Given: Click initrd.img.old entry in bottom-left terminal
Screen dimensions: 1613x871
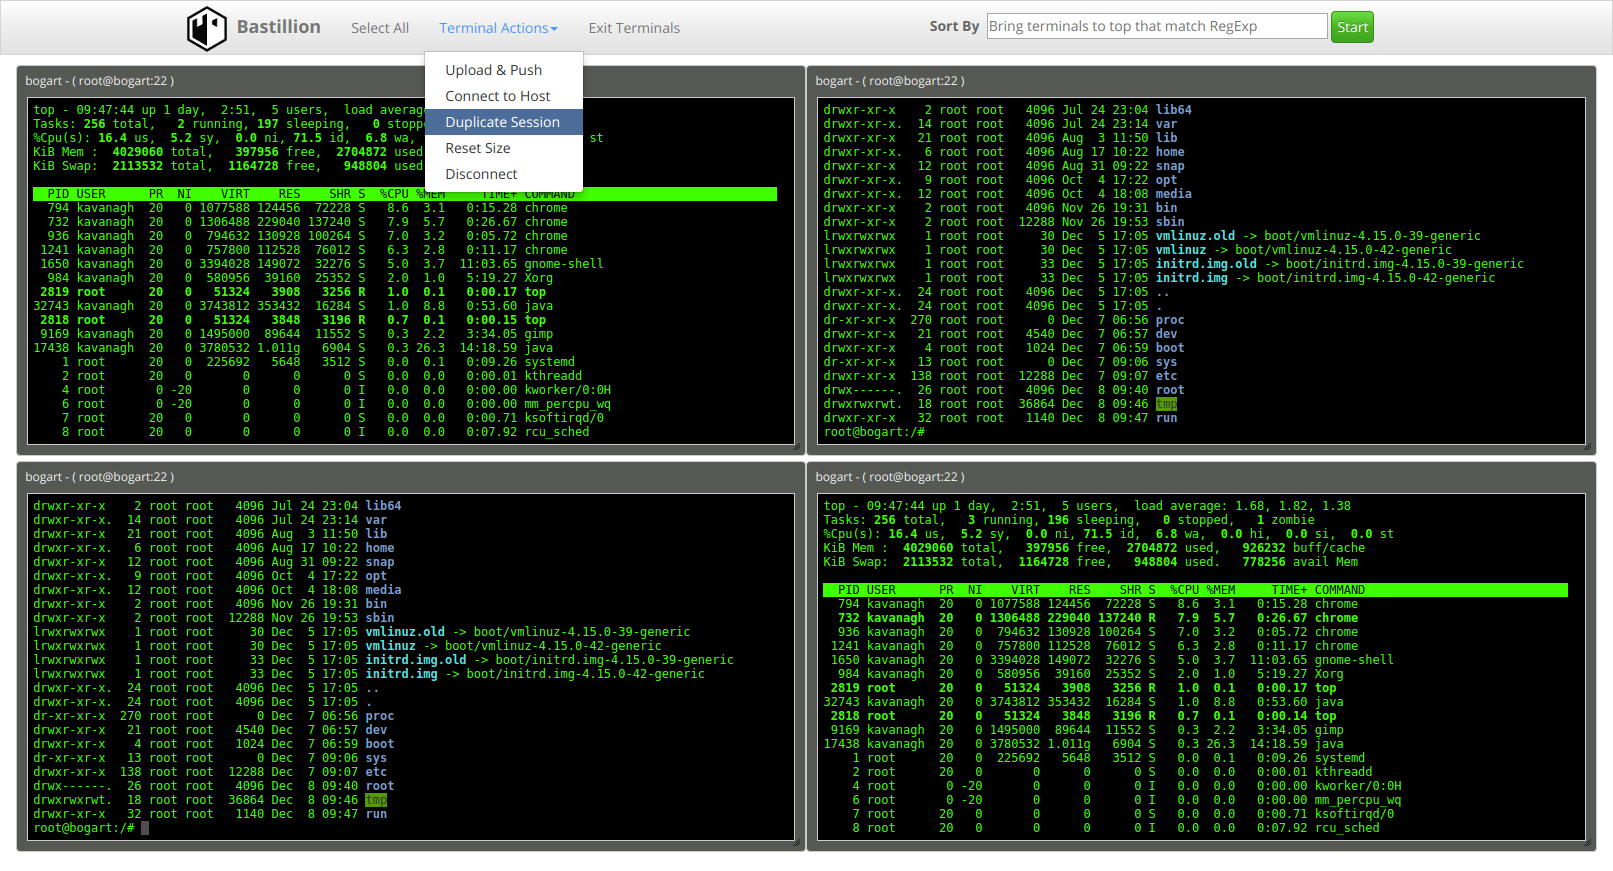Looking at the screenshot, I should point(416,660).
